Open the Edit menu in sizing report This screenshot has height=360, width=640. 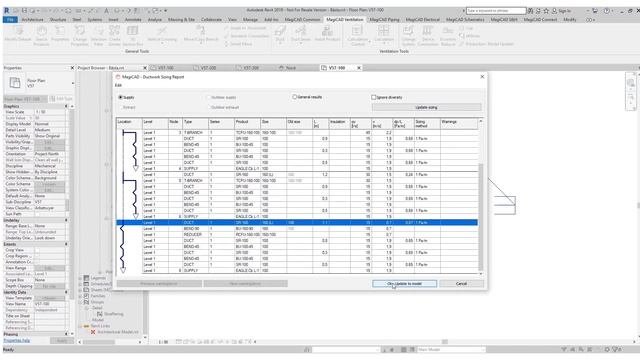(x=118, y=85)
